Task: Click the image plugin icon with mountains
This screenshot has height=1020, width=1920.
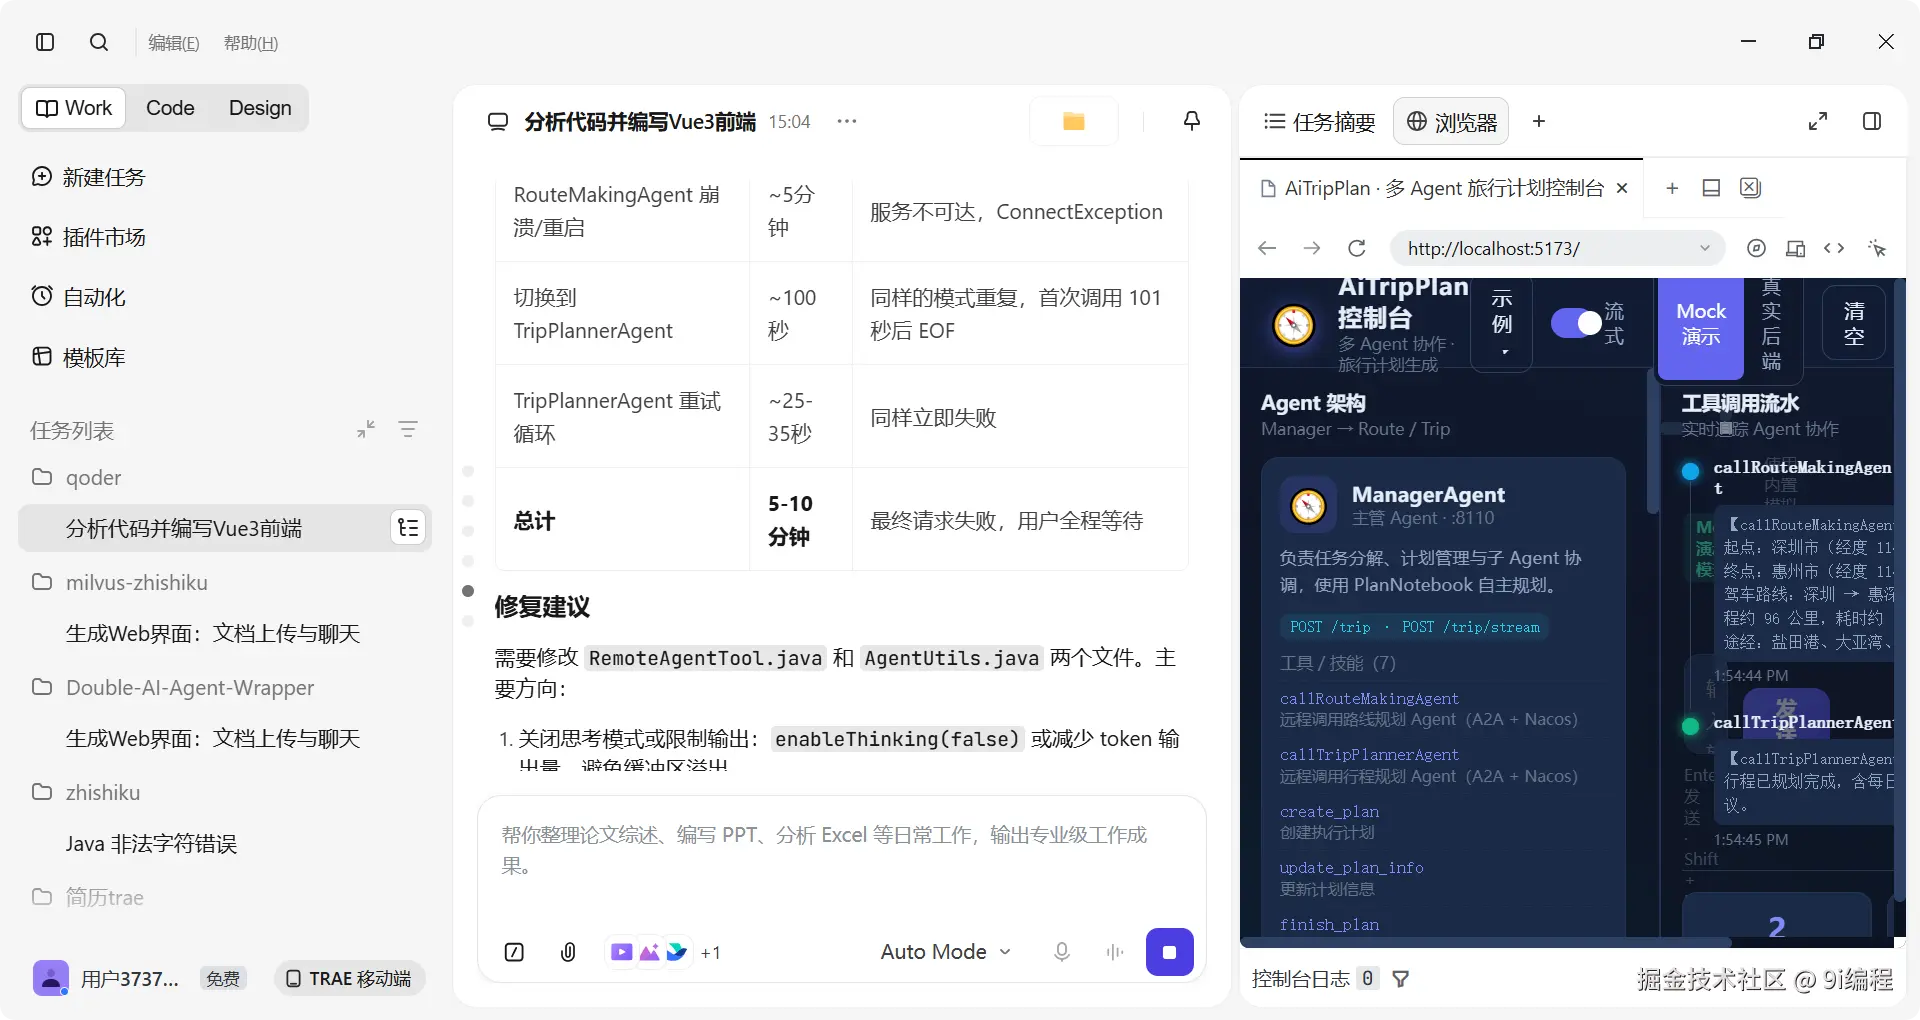Action: [x=649, y=952]
